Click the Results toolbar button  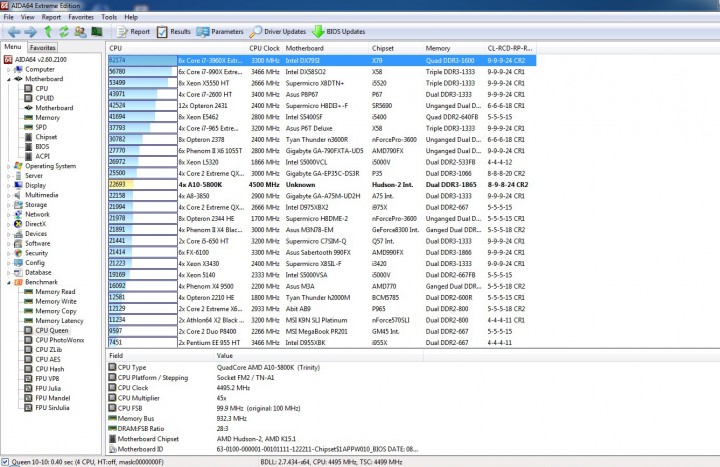coord(174,32)
